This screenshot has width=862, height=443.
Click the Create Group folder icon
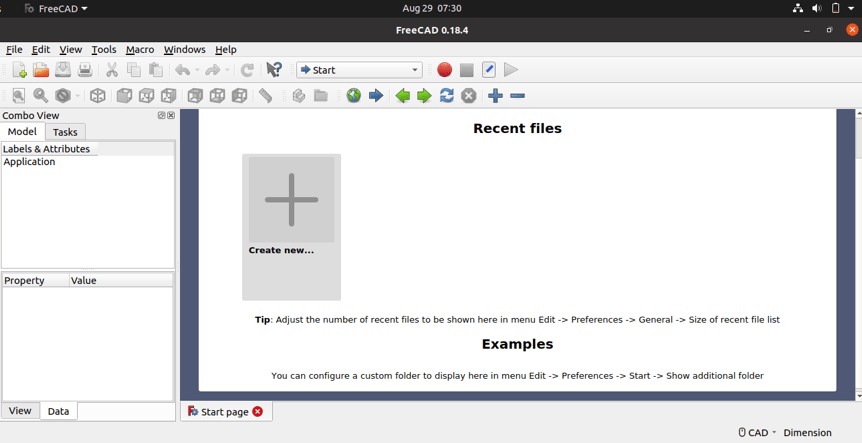click(321, 96)
